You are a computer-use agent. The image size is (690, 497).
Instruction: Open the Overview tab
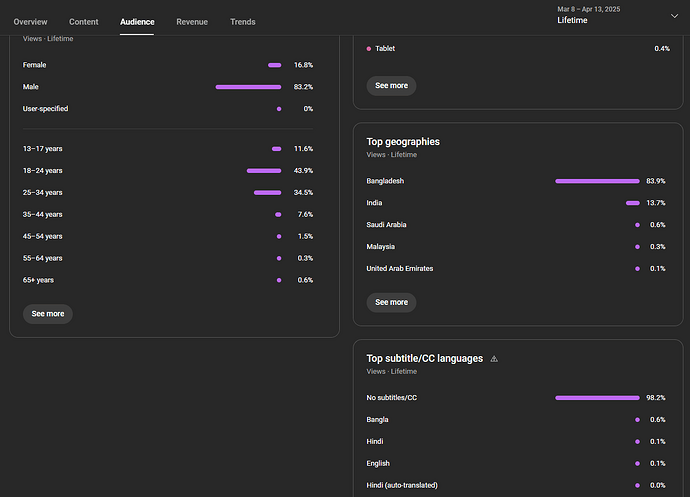(30, 22)
